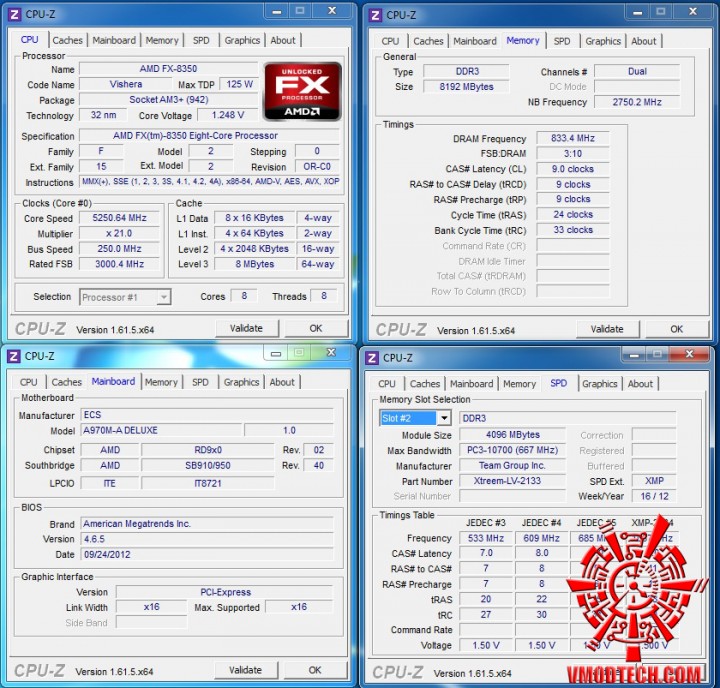Select the CPU tab in the Mainboard window
The width and height of the screenshot is (720, 688).
point(28,382)
